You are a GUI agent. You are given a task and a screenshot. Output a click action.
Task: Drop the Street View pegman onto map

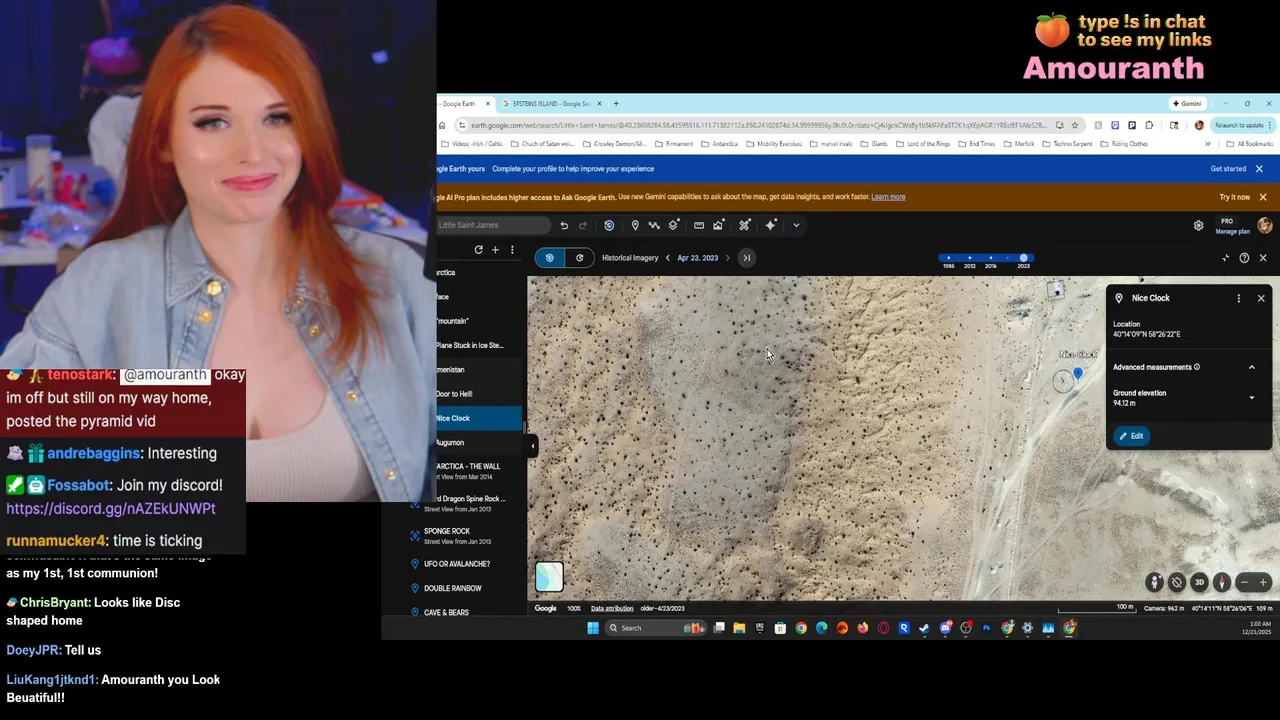pyautogui.click(x=1155, y=582)
